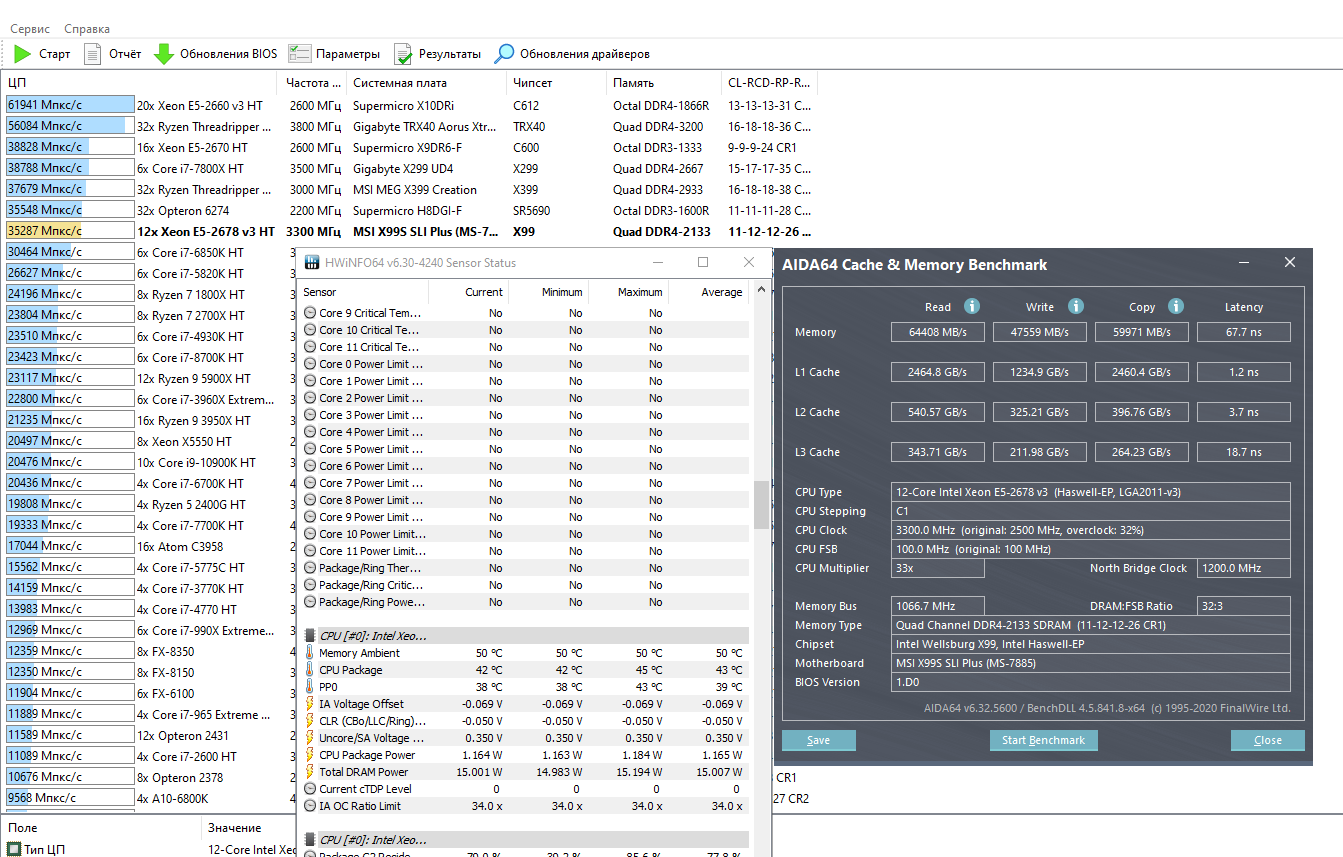The height and width of the screenshot is (857, 1343).
Task: Select the Memory Ambient thermometer icon
Action: (310, 653)
